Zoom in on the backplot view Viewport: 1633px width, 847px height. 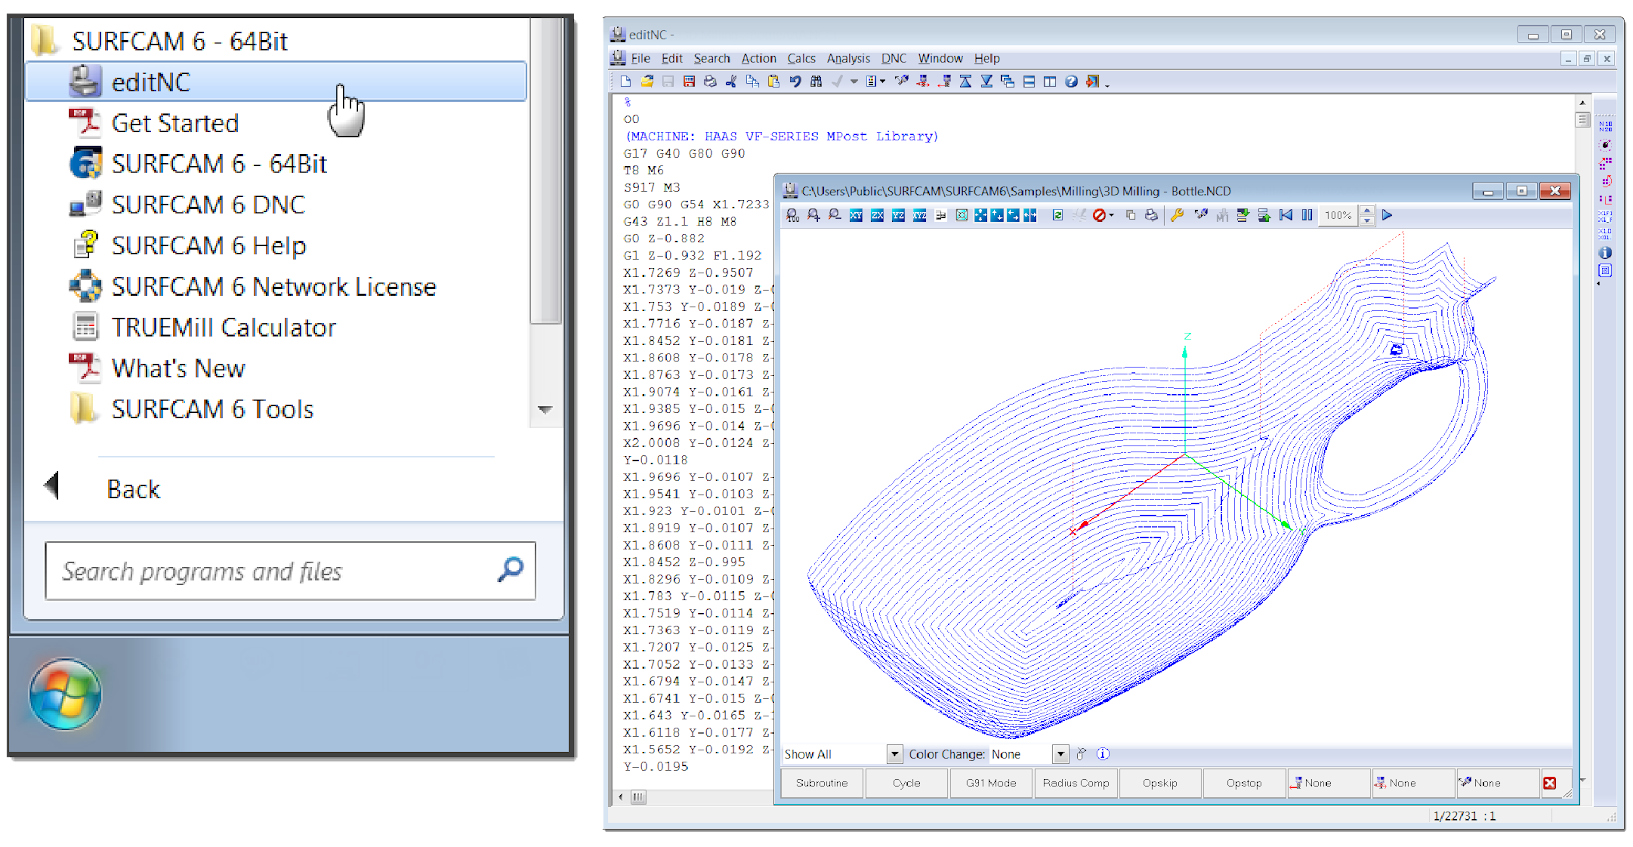(x=813, y=215)
